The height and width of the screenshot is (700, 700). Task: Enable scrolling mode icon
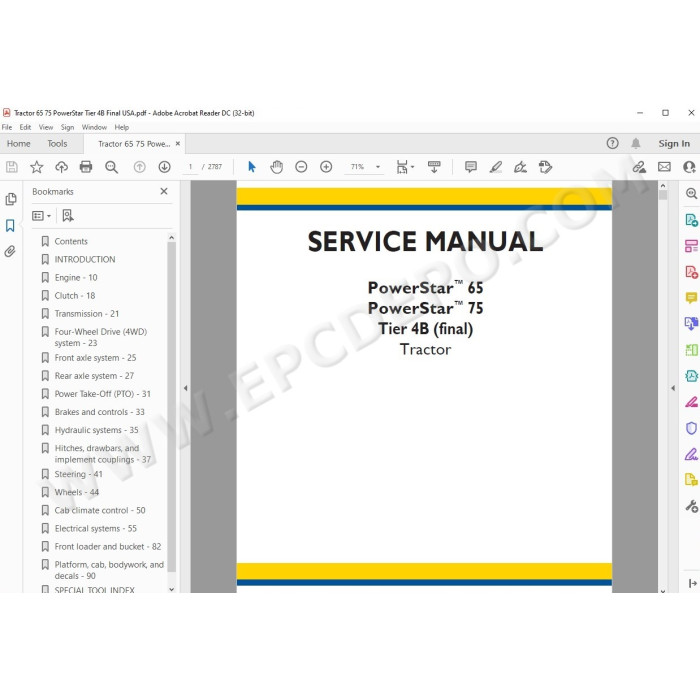434,167
